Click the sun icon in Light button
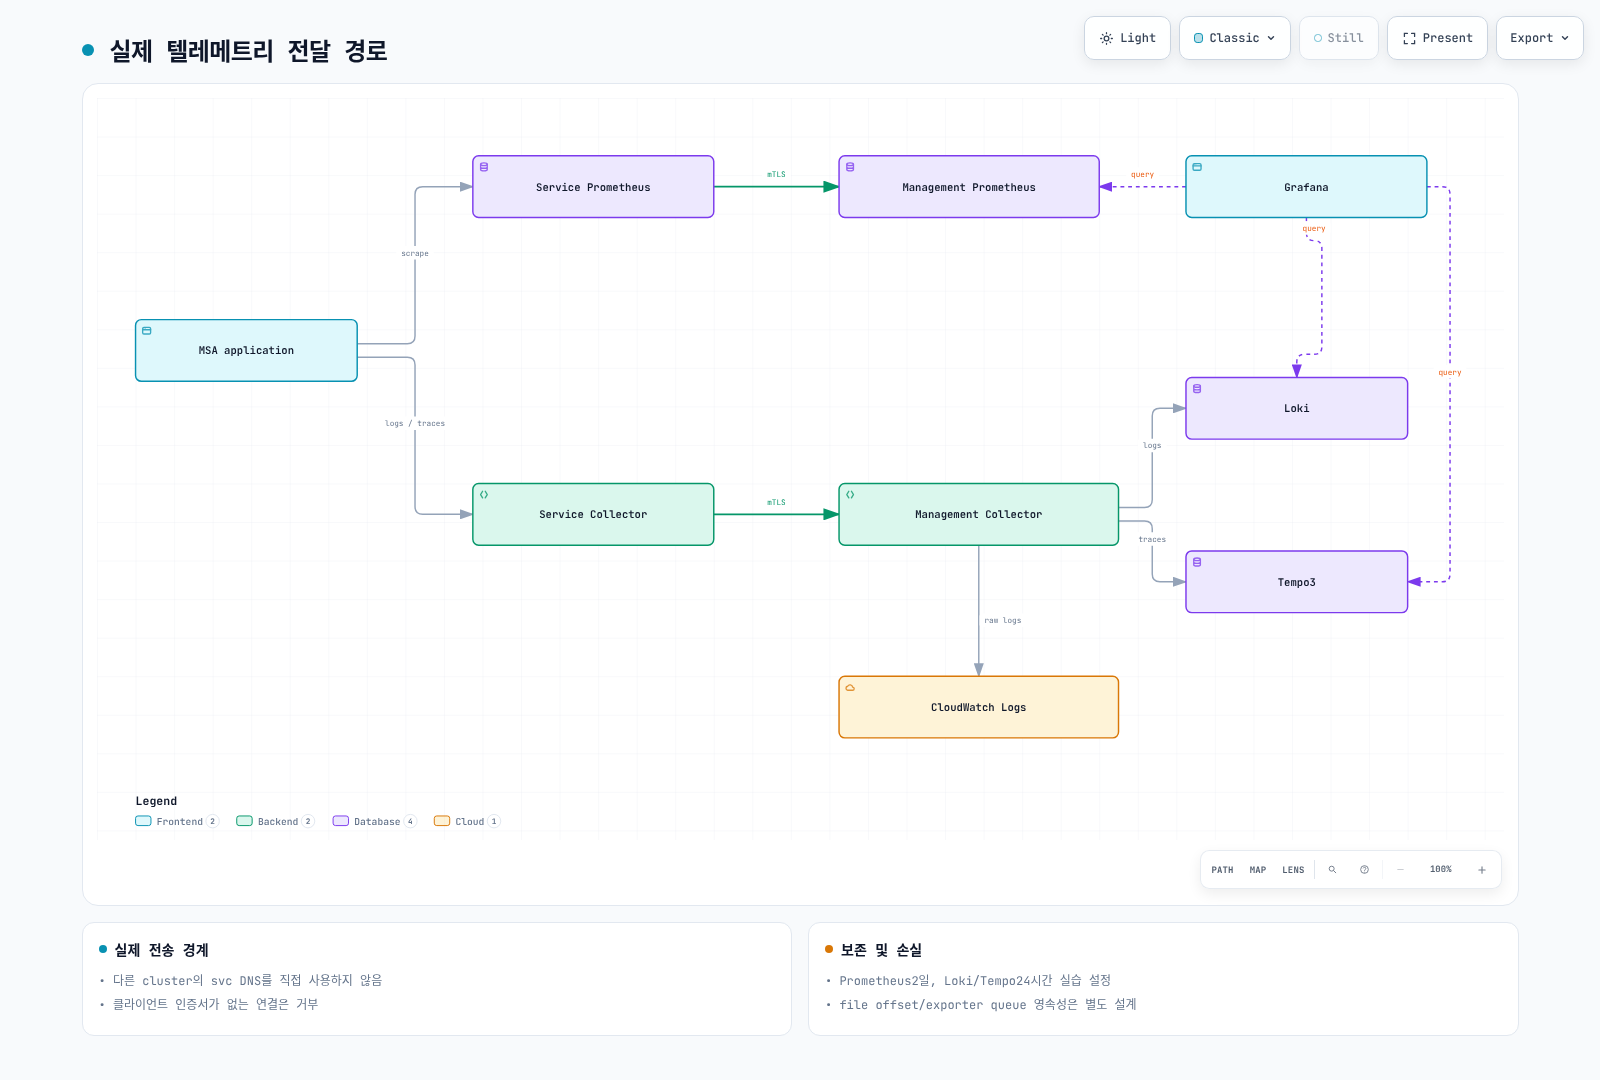The height and width of the screenshot is (1080, 1600). point(1106,38)
